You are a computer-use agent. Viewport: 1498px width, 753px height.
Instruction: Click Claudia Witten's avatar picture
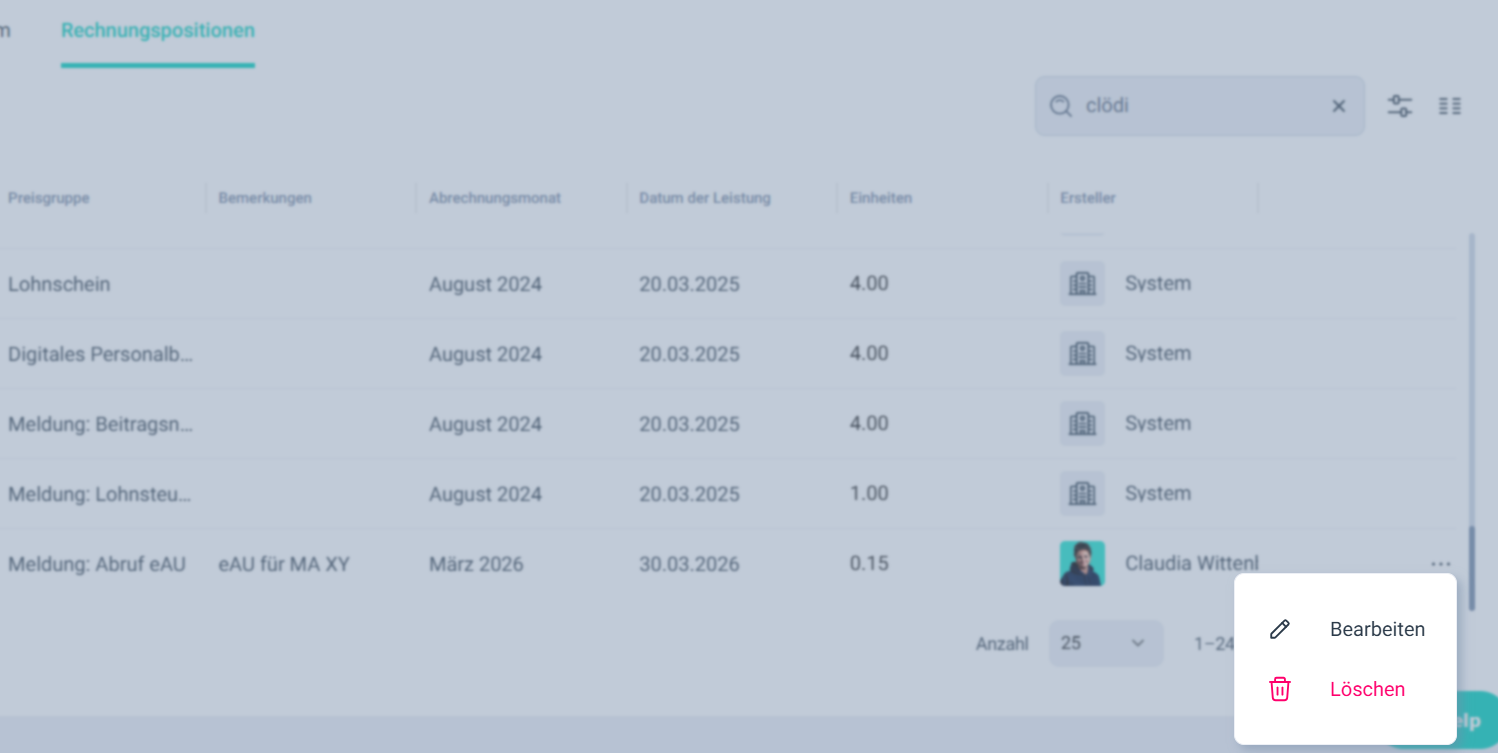click(1082, 563)
